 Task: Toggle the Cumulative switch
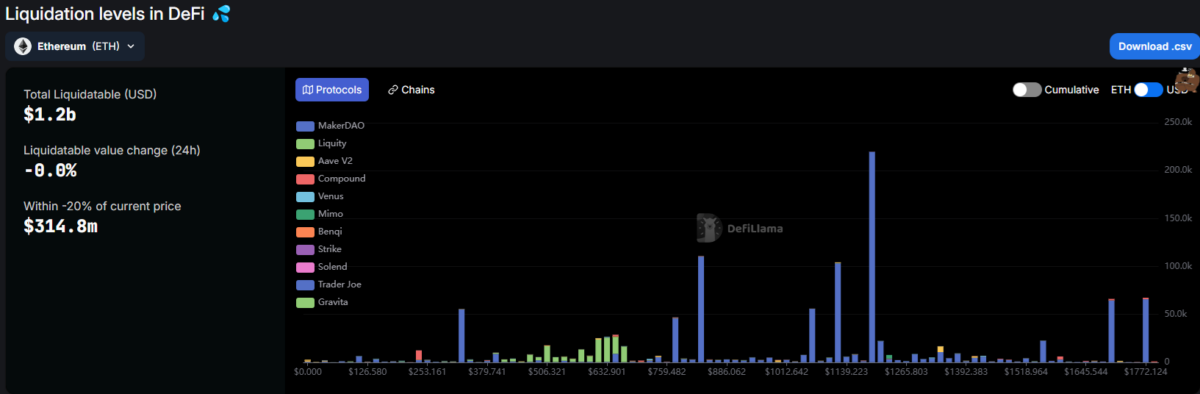[1027, 90]
